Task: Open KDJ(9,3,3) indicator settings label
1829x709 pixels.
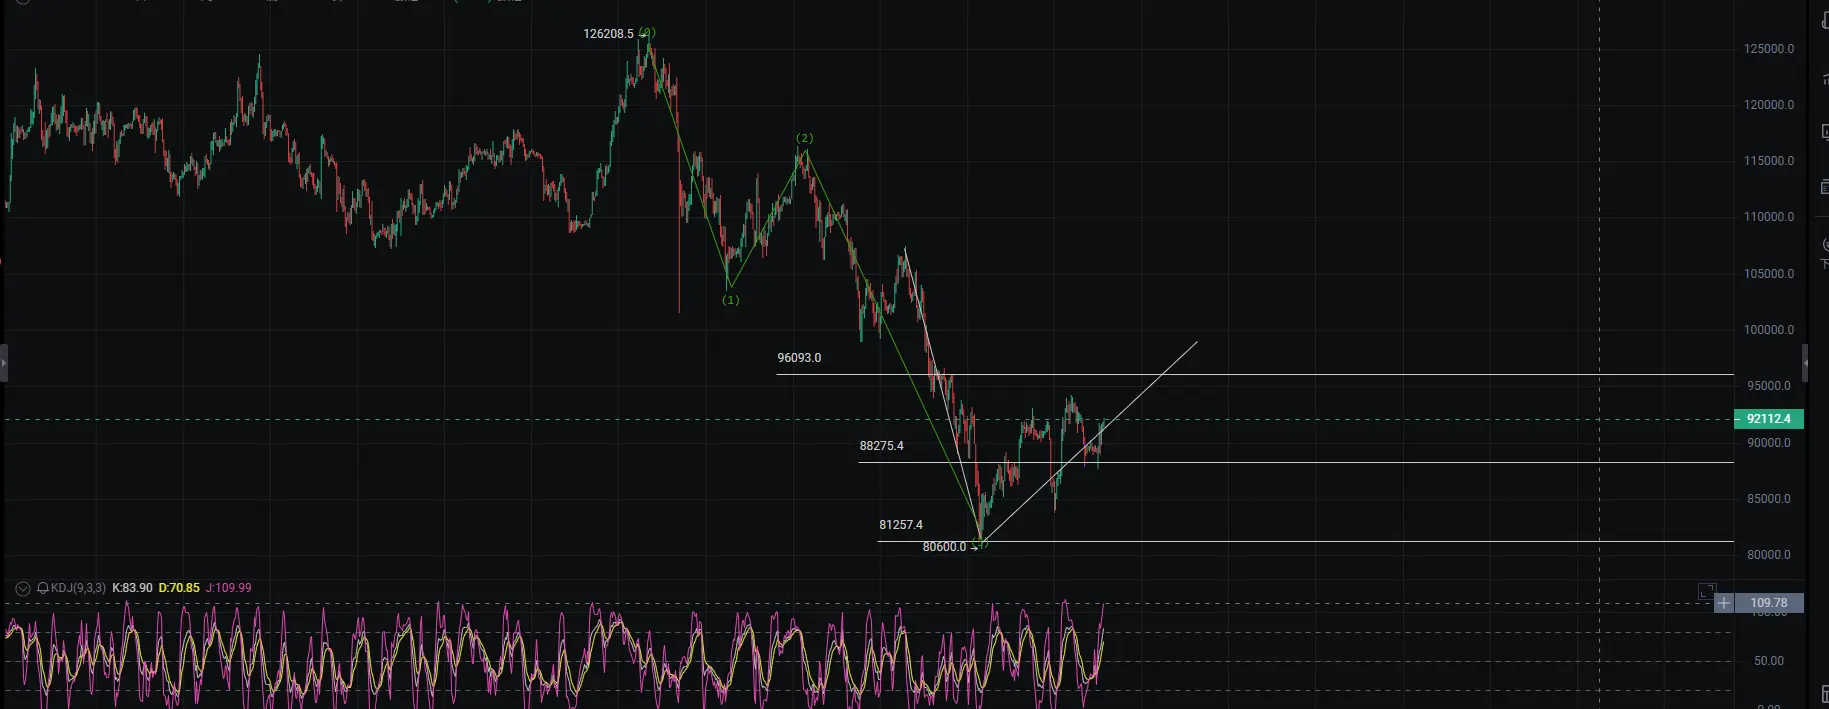Action: pos(78,588)
